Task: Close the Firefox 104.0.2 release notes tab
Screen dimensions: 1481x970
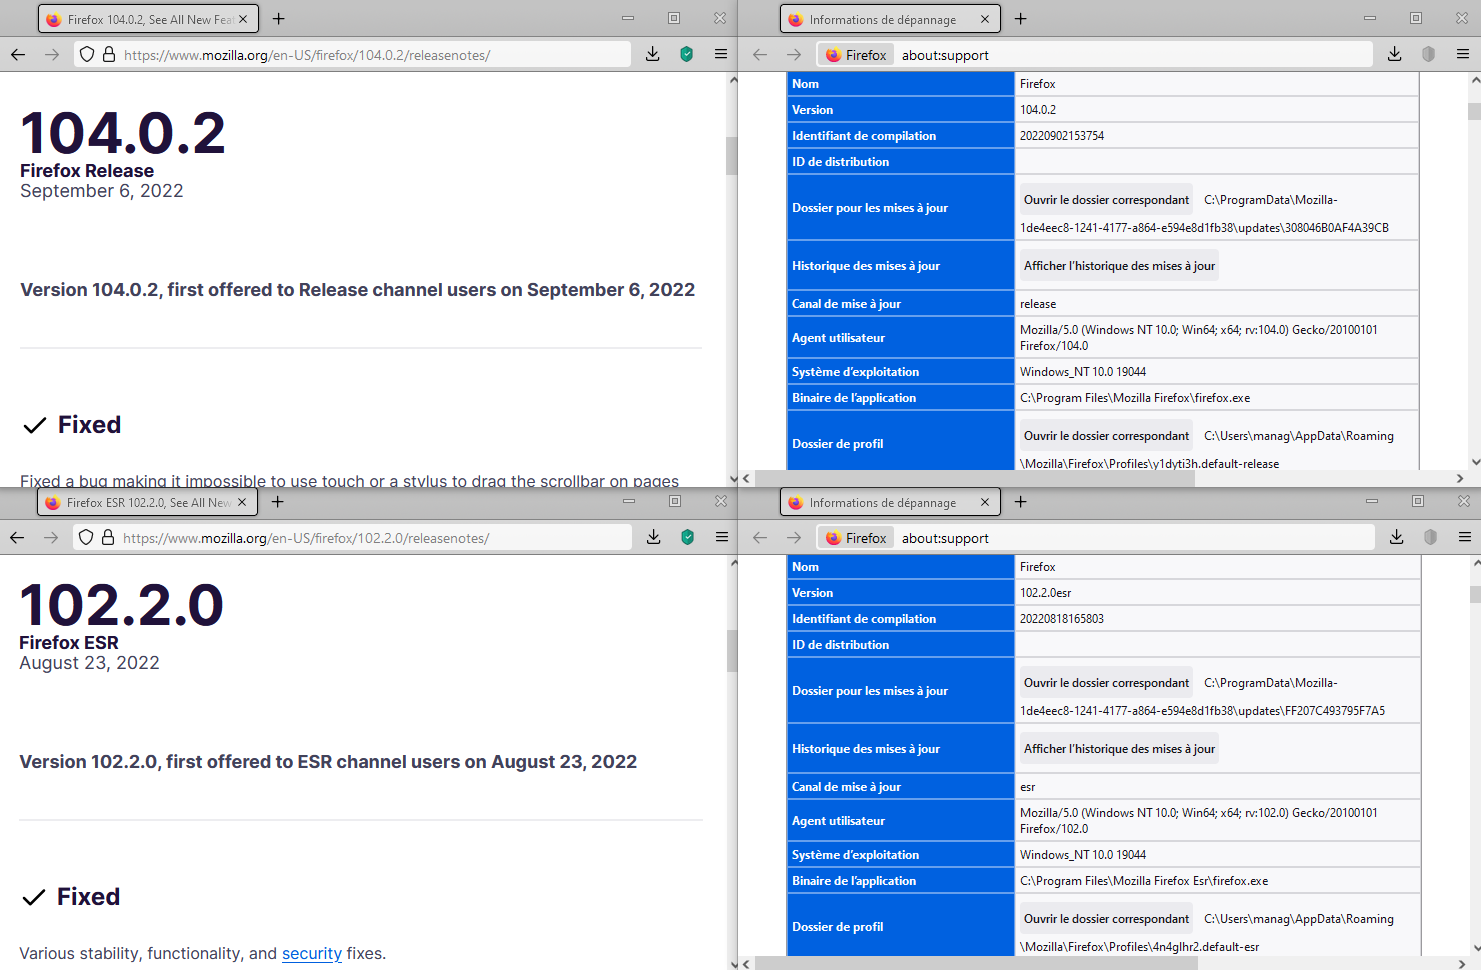Action: (243, 19)
